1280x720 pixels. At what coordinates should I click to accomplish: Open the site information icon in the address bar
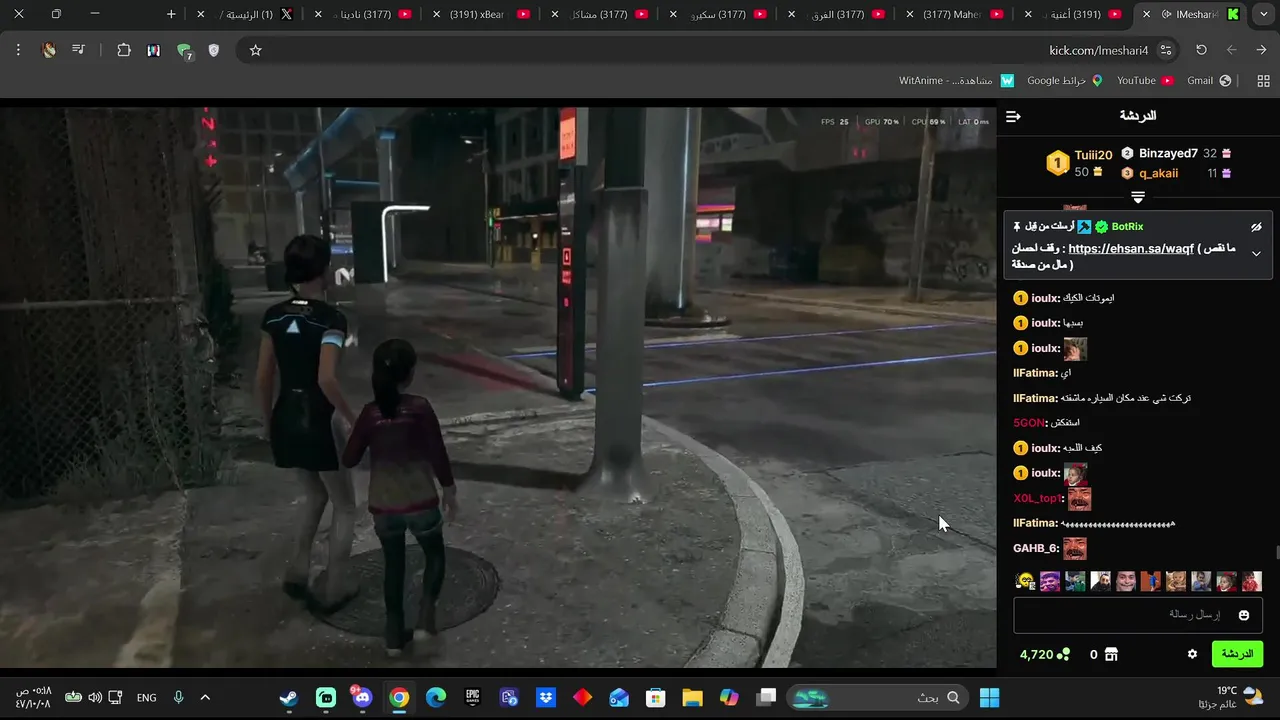1165,50
